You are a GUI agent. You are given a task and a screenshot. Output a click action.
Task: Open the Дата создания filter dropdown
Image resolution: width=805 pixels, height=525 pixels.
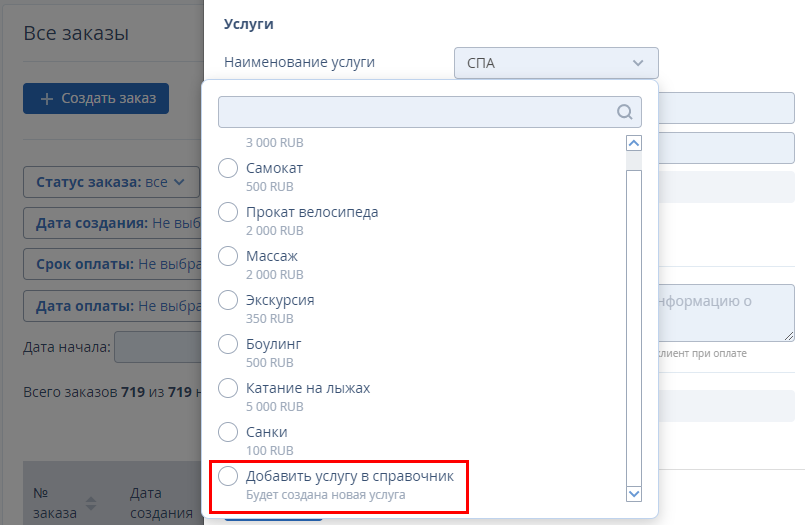point(113,223)
